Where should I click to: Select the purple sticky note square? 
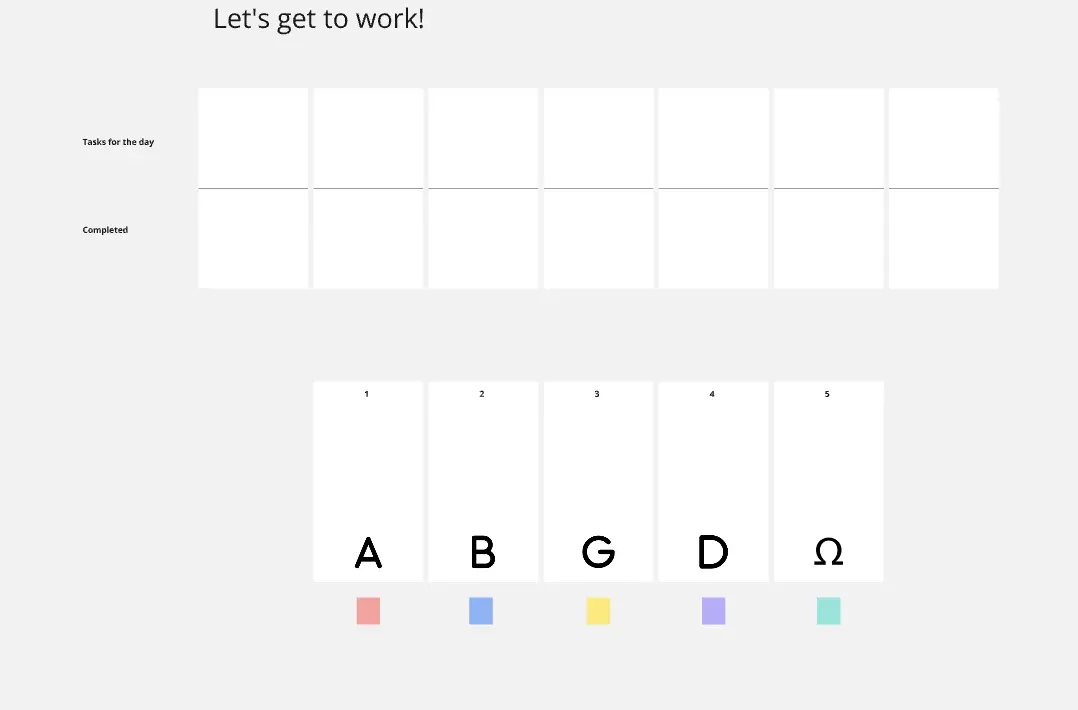tap(714, 611)
